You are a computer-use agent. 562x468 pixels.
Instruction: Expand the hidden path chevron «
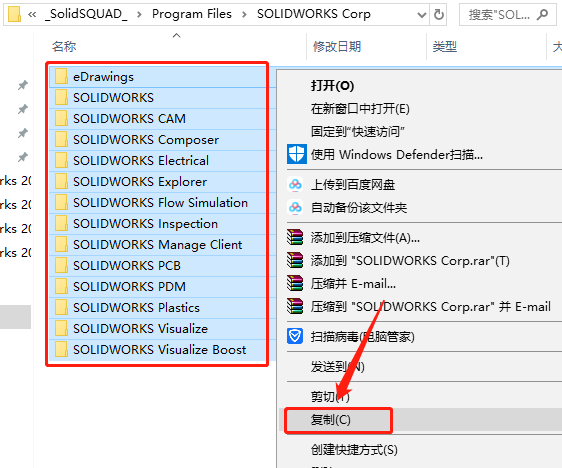click(x=32, y=14)
